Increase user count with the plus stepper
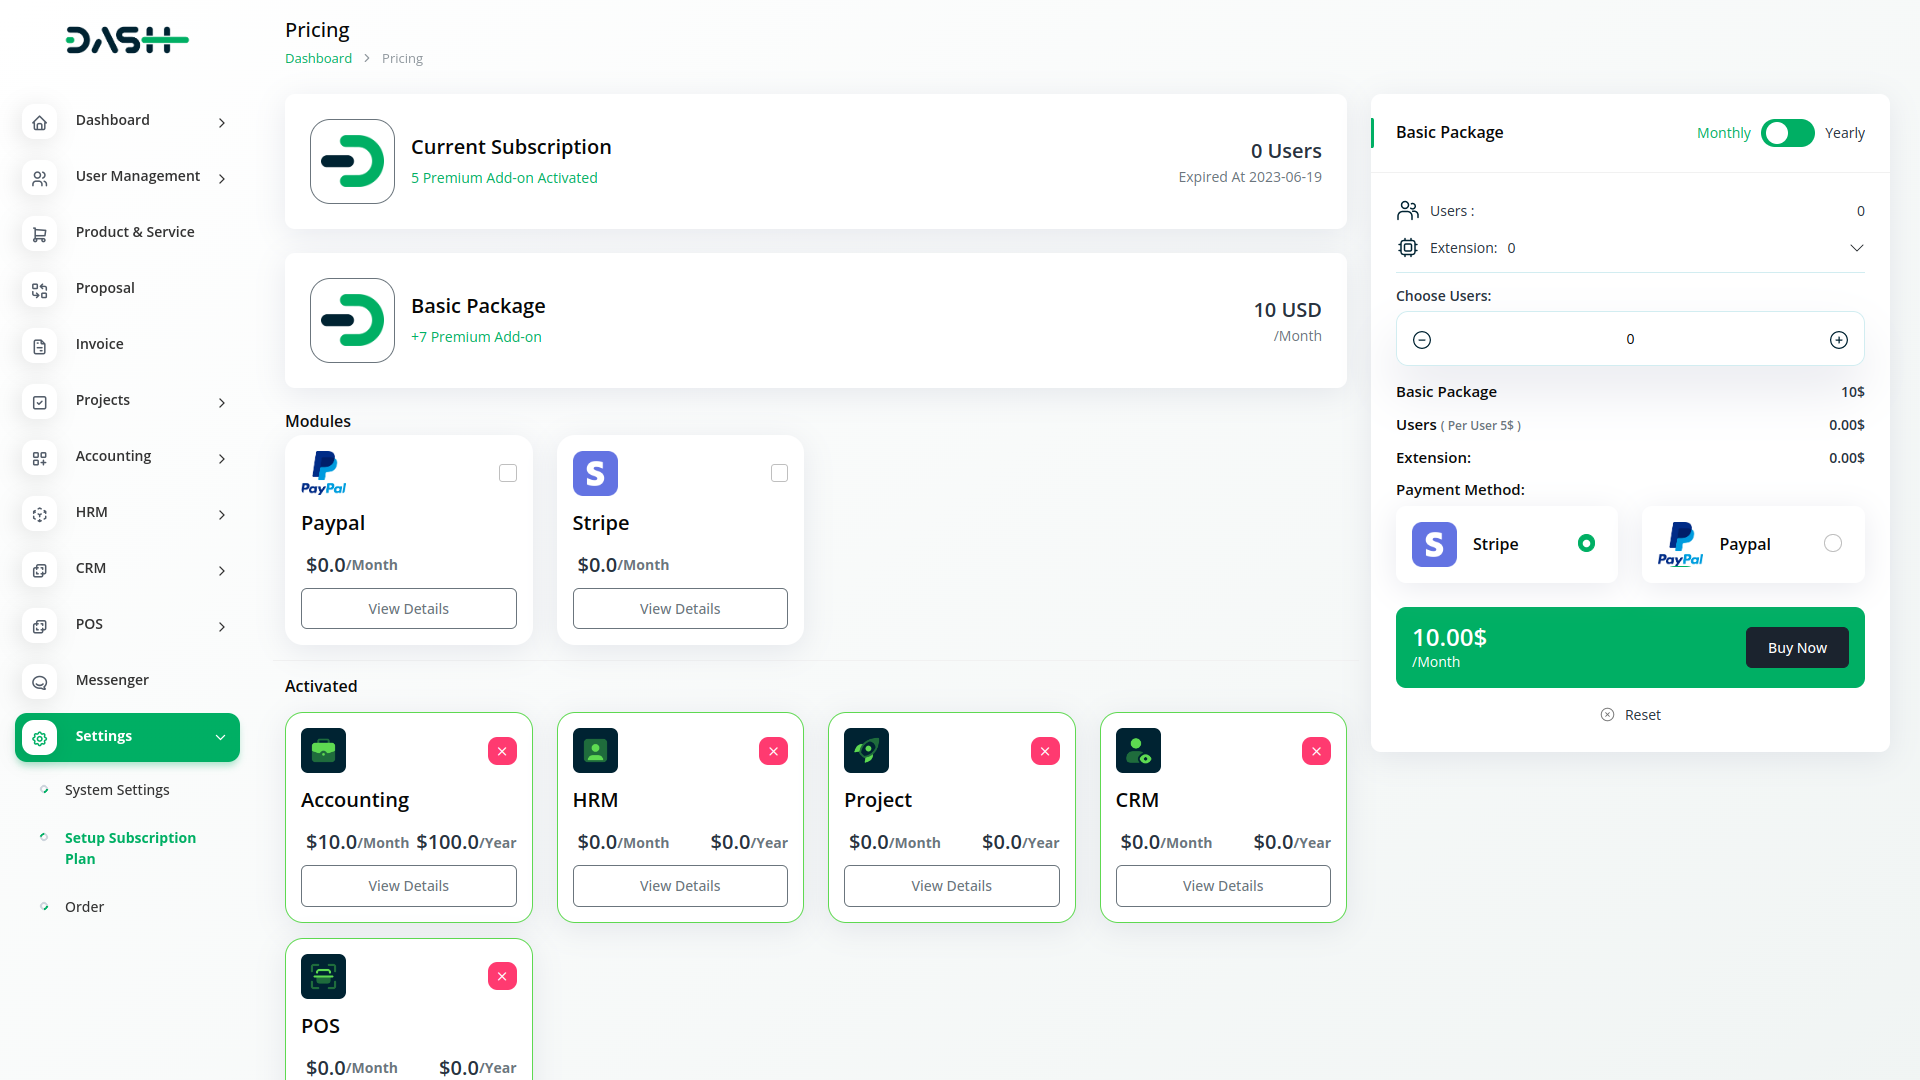The width and height of the screenshot is (1920, 1080). click(x=1839, y=339)
